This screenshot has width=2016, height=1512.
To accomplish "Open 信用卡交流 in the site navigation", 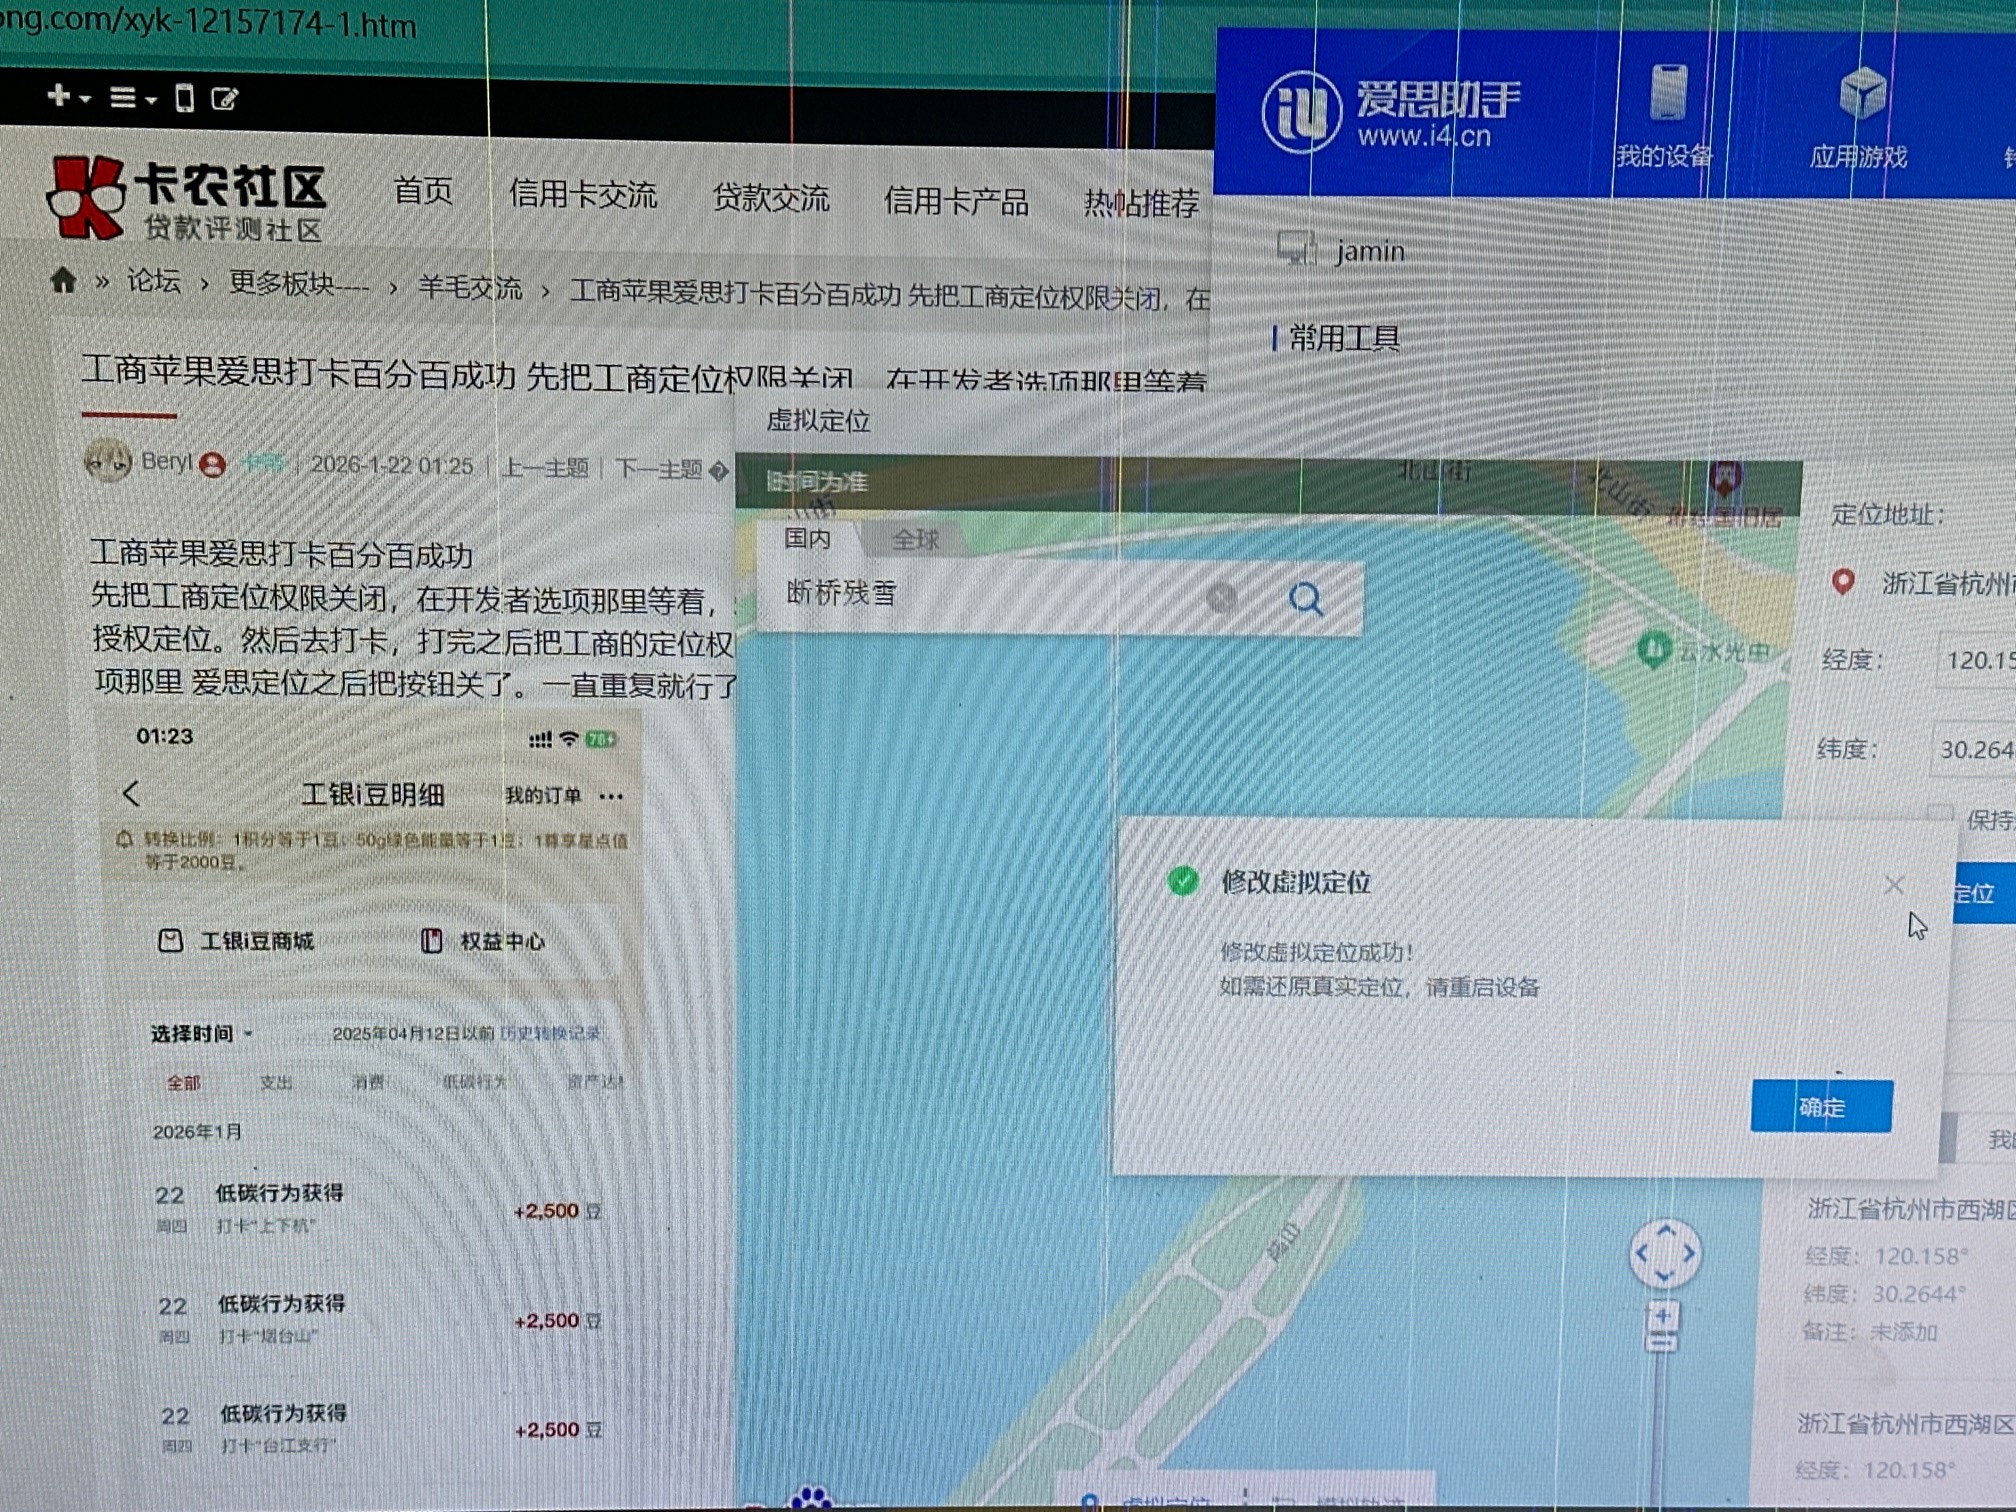I will click(582, 194).
